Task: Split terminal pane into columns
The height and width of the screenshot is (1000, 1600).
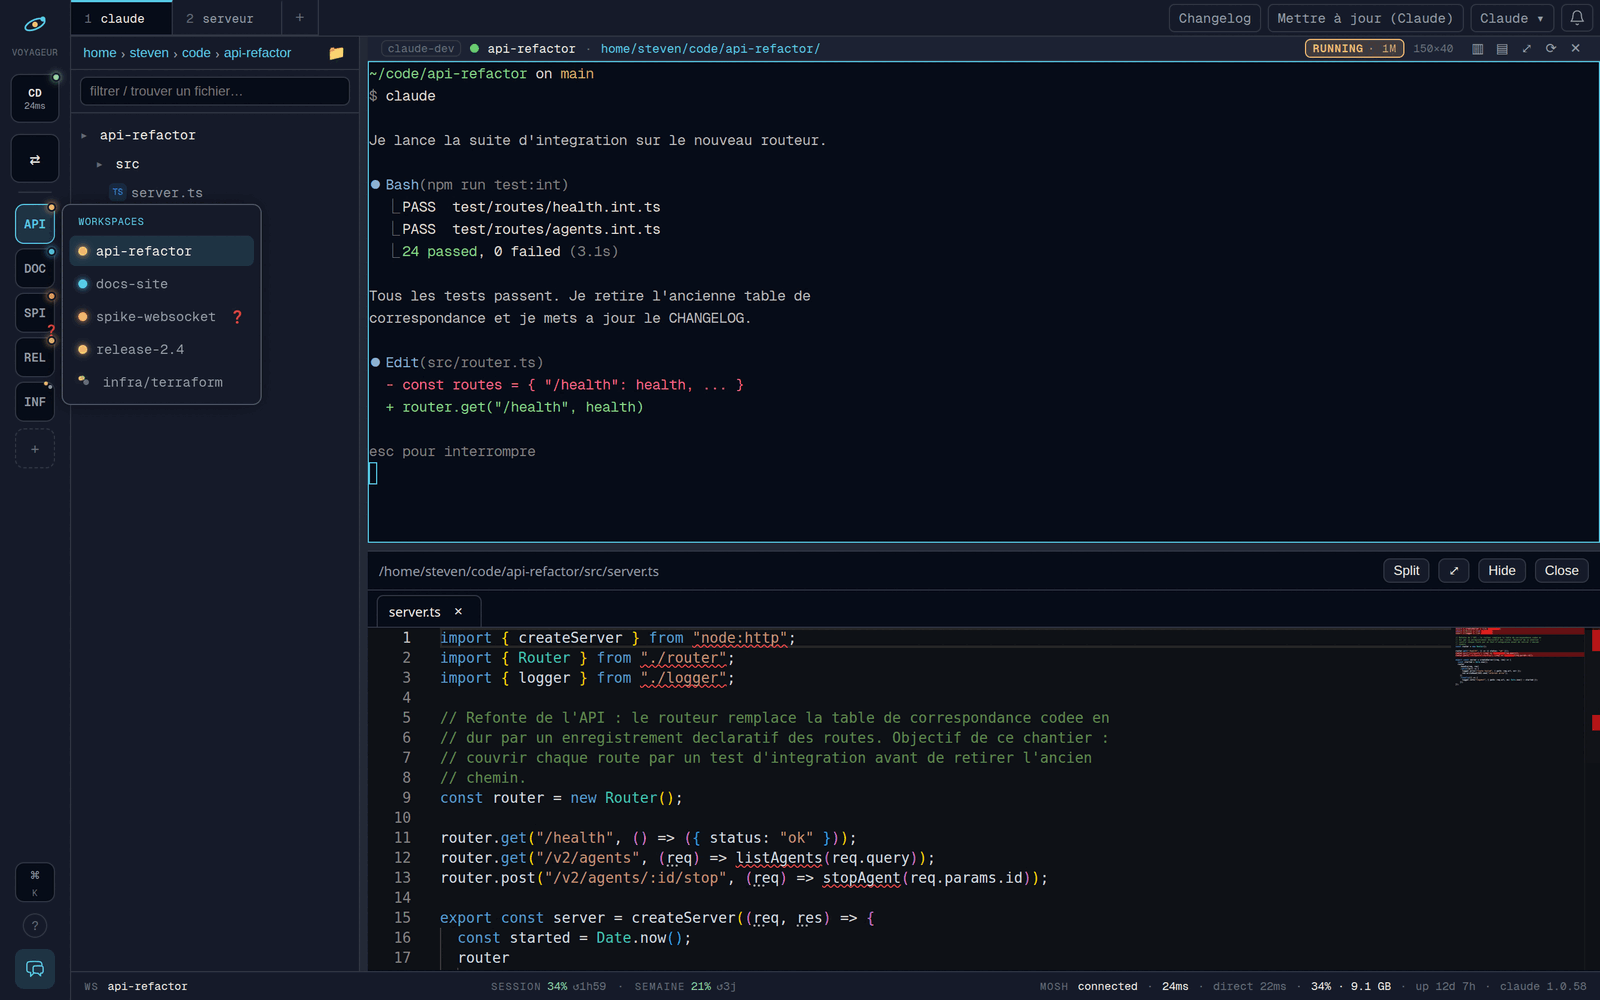Action: pyautogui.click(x=1478, y=48)
